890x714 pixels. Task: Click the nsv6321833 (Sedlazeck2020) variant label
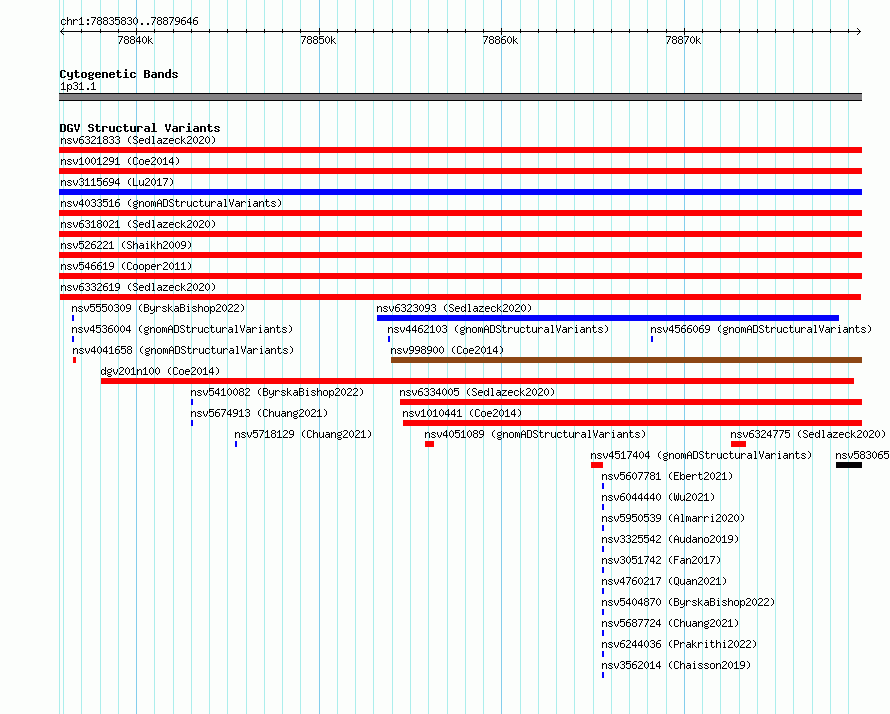tap(138, 140)
